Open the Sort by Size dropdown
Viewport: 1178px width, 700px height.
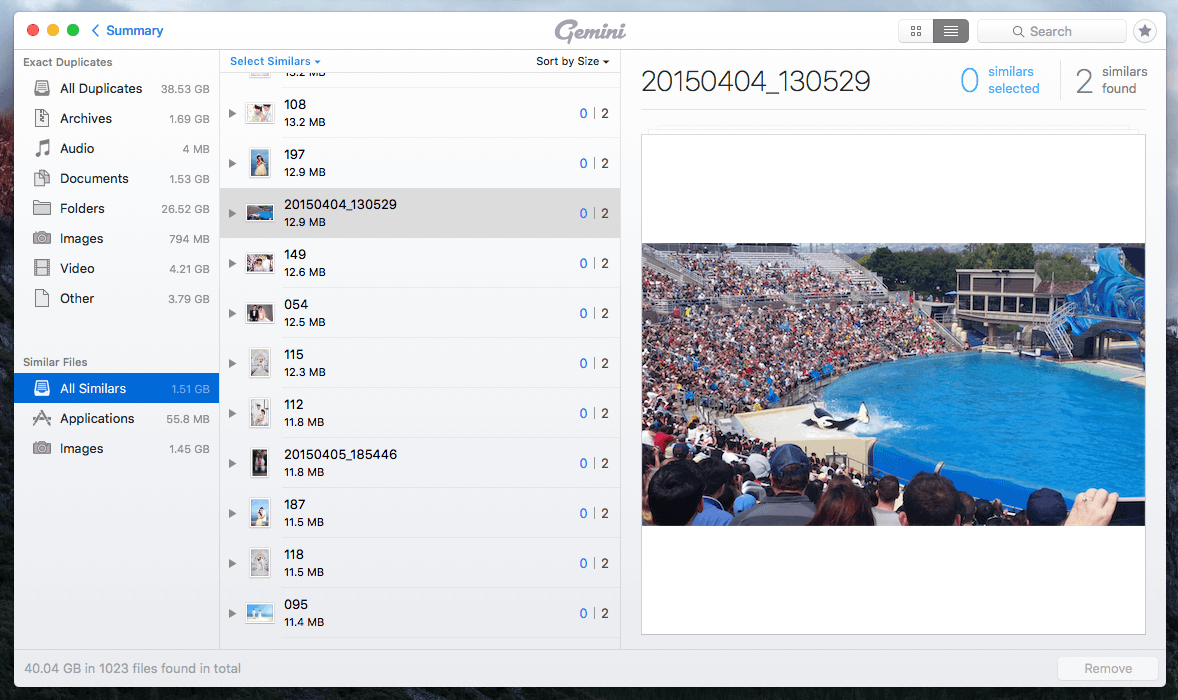point(572,62)
